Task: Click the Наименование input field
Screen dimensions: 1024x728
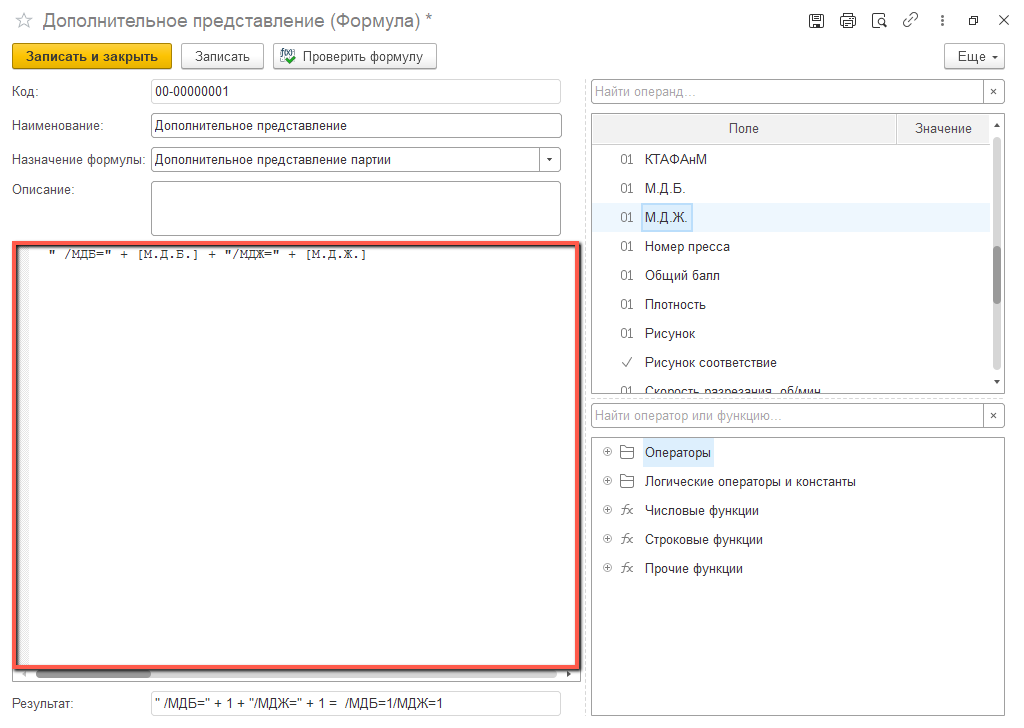Action: (x=355, y=126)
